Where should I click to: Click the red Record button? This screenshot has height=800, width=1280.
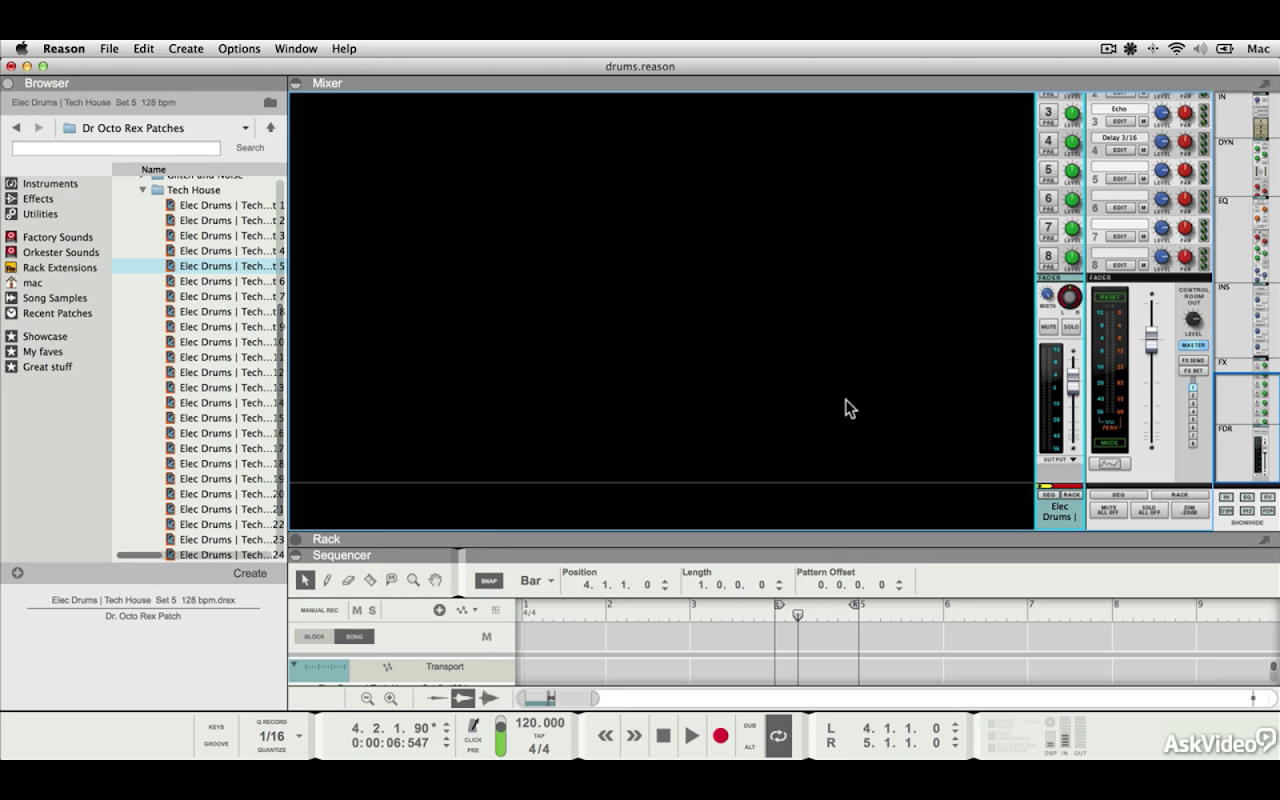(720, 736)
